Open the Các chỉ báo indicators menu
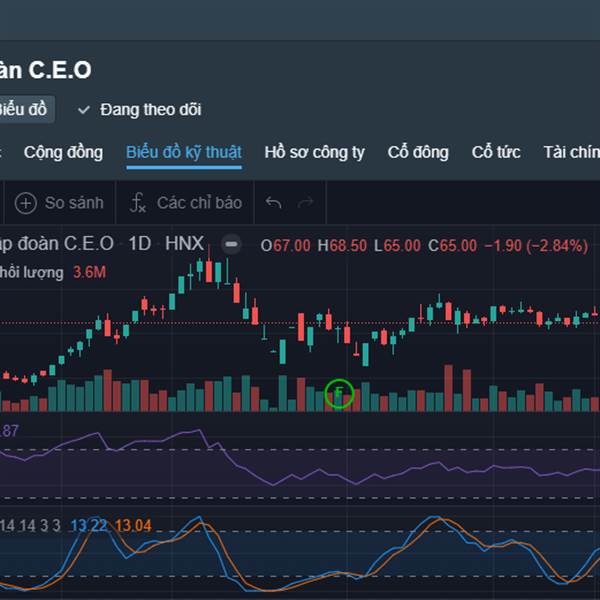 point(199,203)
